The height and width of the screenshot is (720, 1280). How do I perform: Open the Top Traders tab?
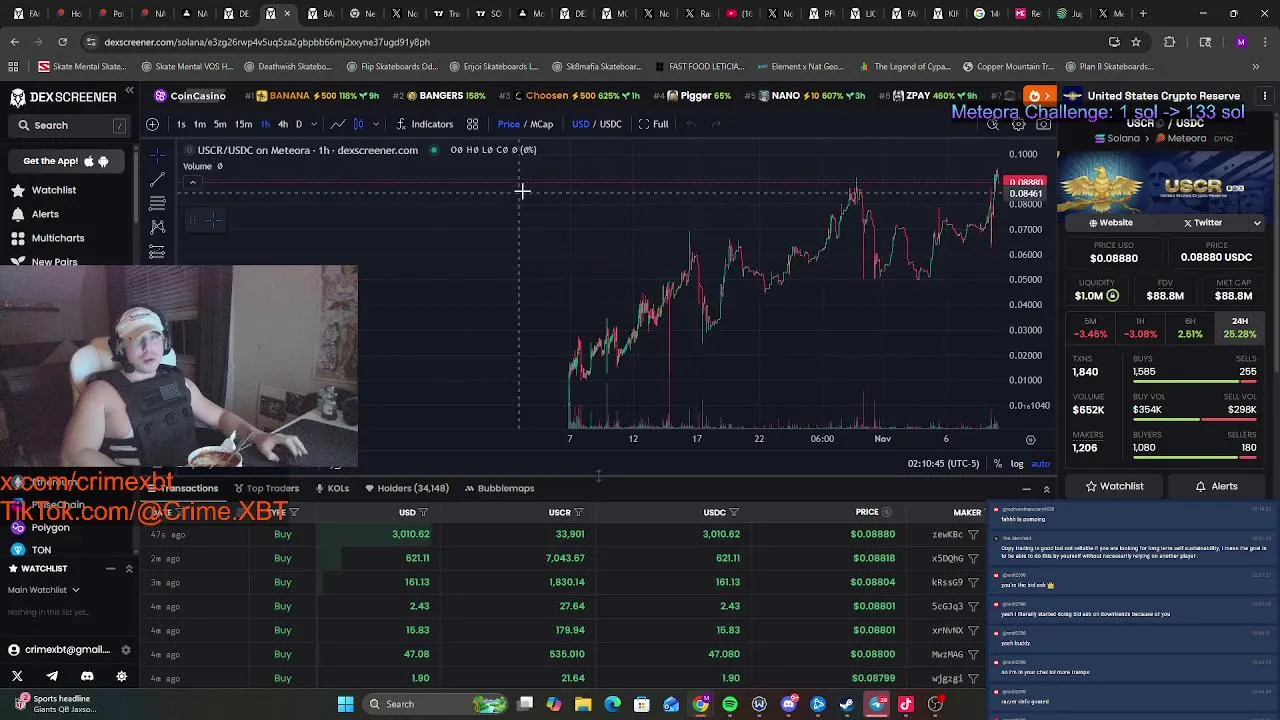coord(267,488)
